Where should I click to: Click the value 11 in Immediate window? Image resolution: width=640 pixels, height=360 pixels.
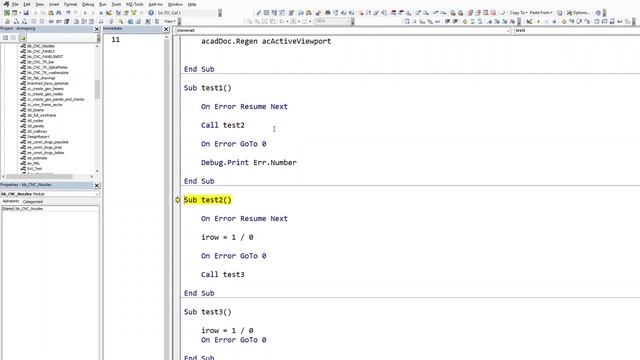click(x=116, y=40)
